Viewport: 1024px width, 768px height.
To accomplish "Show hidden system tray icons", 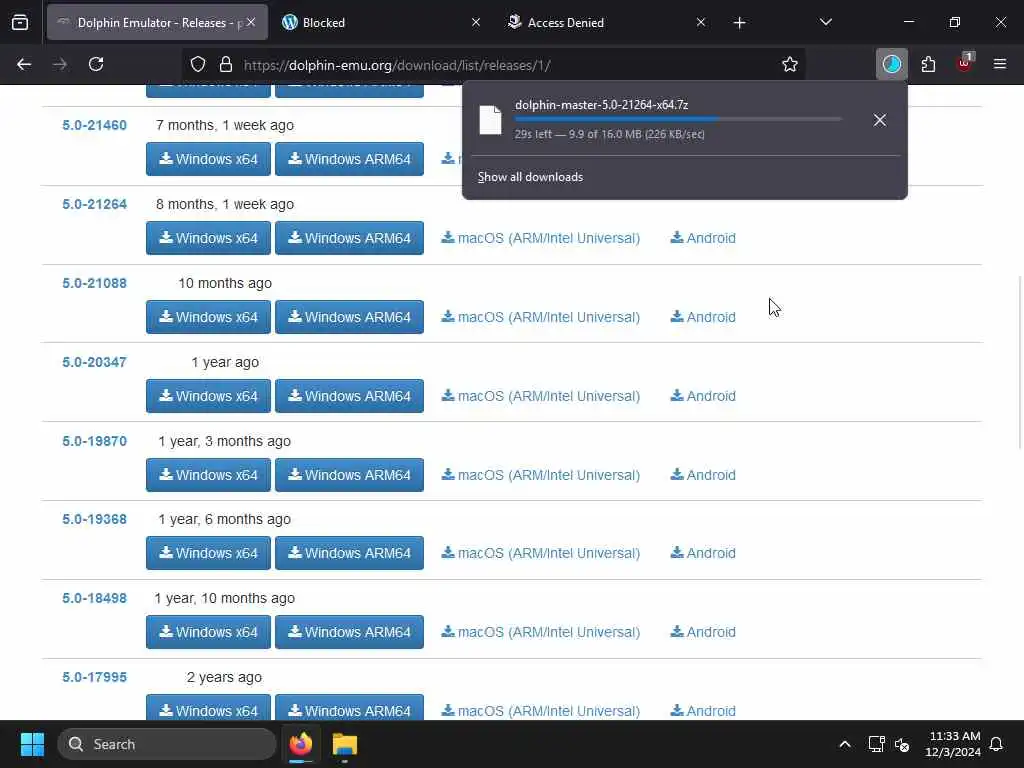I will 844,744.
